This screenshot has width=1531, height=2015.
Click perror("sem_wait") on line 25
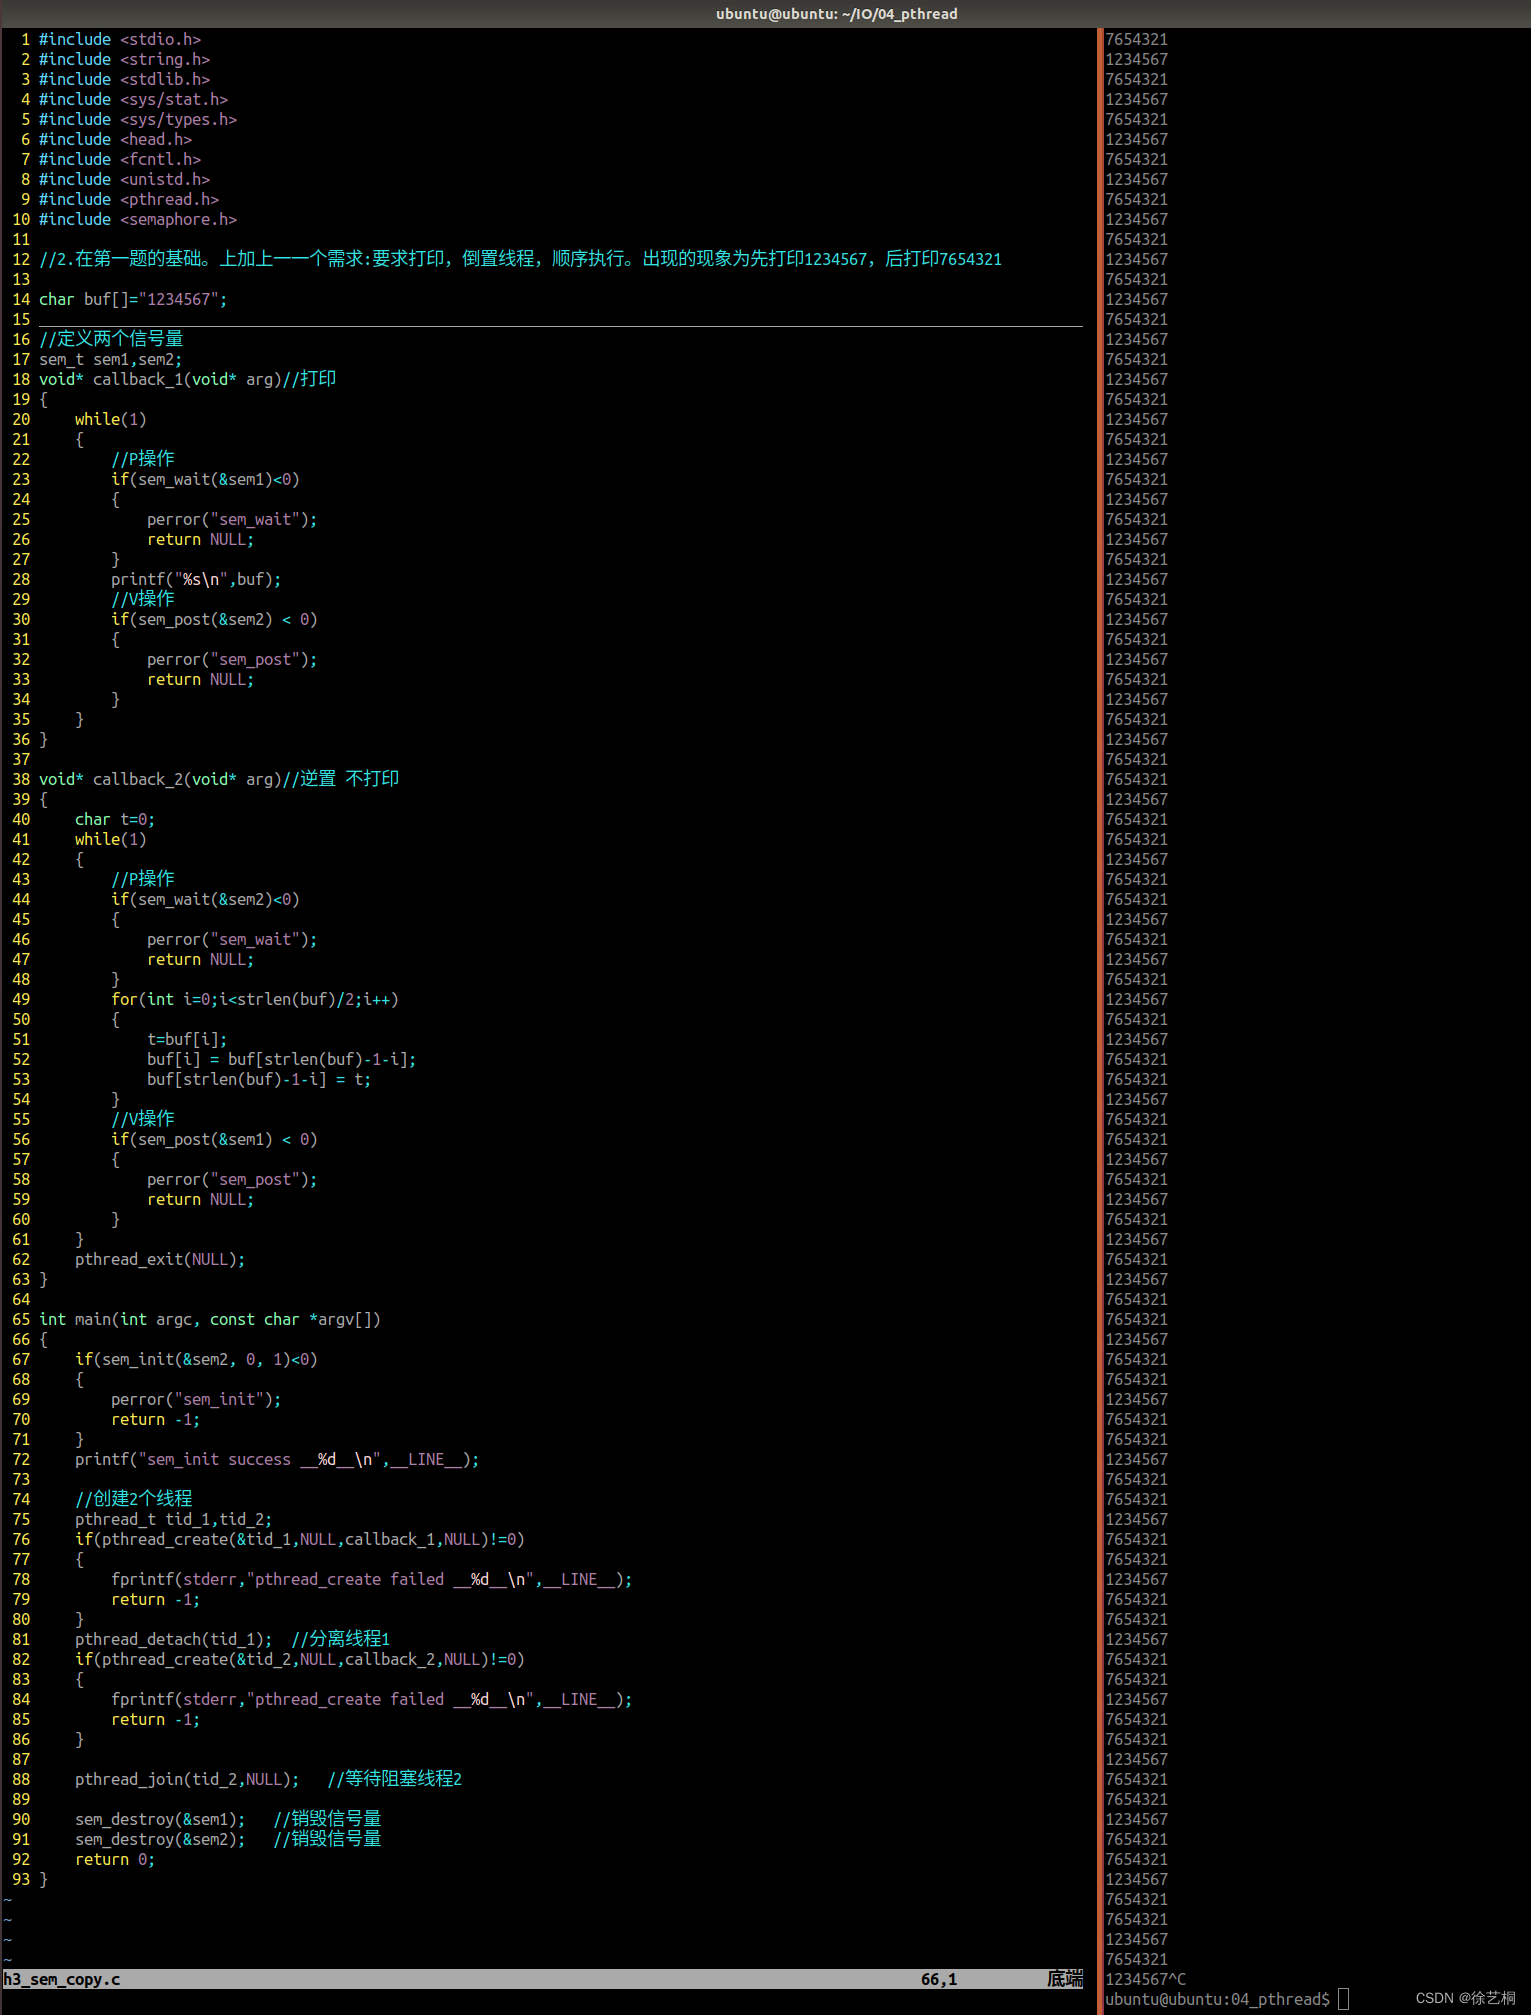232,519
